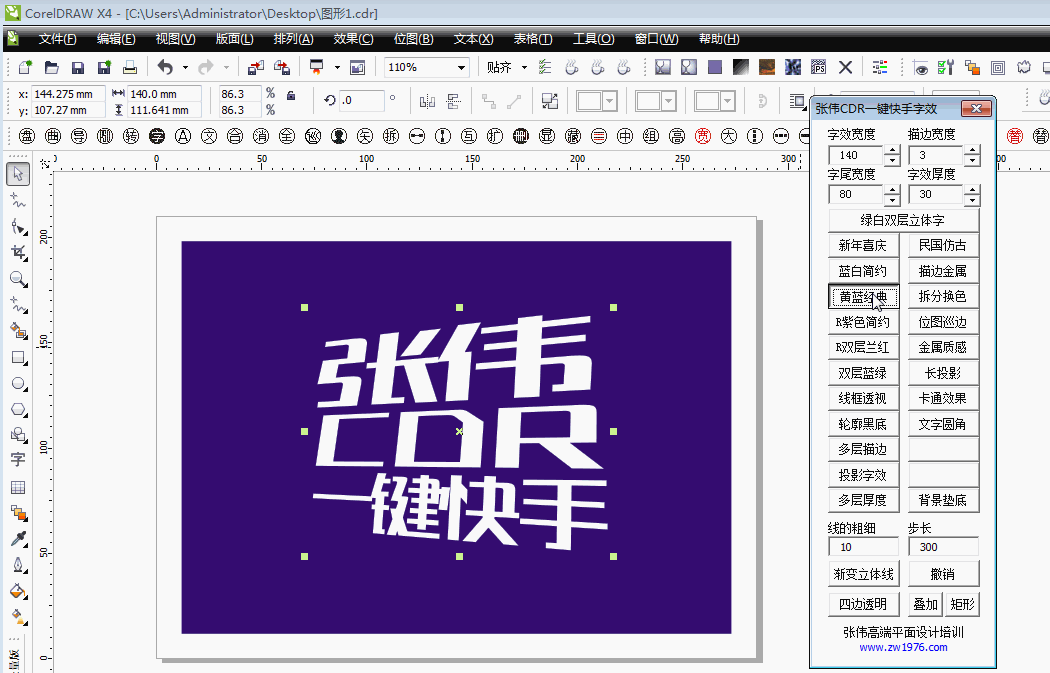Click the 叠加 button
1050x673 pixels.
(925, 604)
